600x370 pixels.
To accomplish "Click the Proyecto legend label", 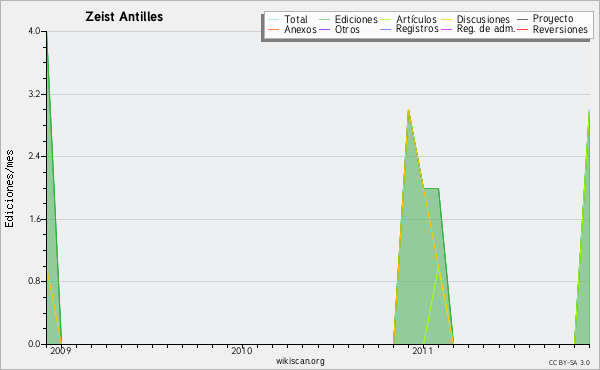I will (x=553, y=19).
